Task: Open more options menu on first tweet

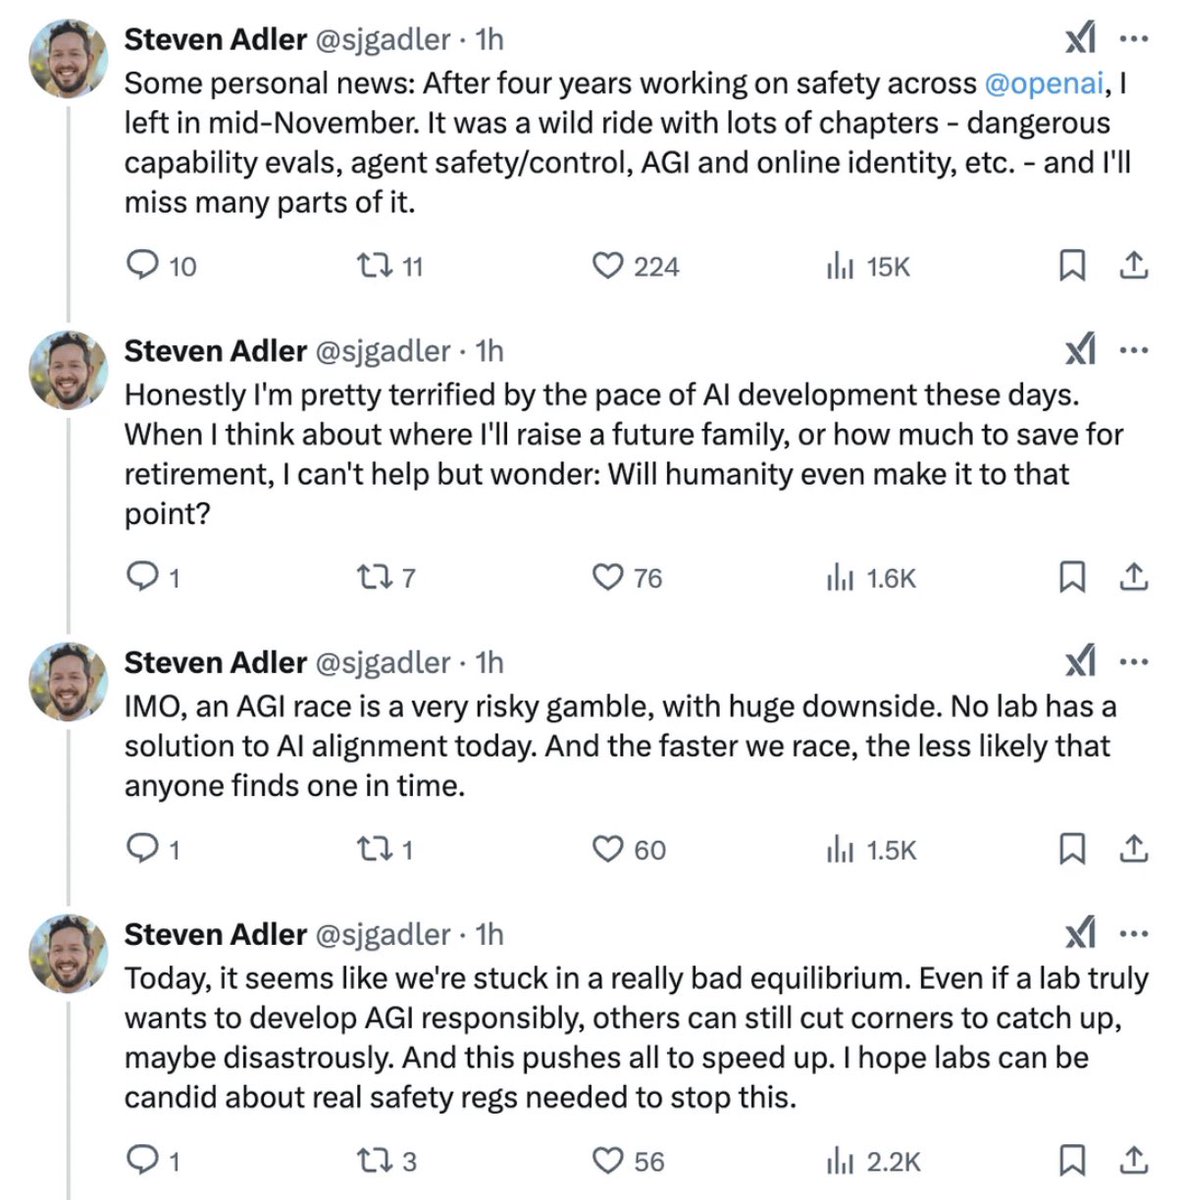Action: click(1134, 39)
